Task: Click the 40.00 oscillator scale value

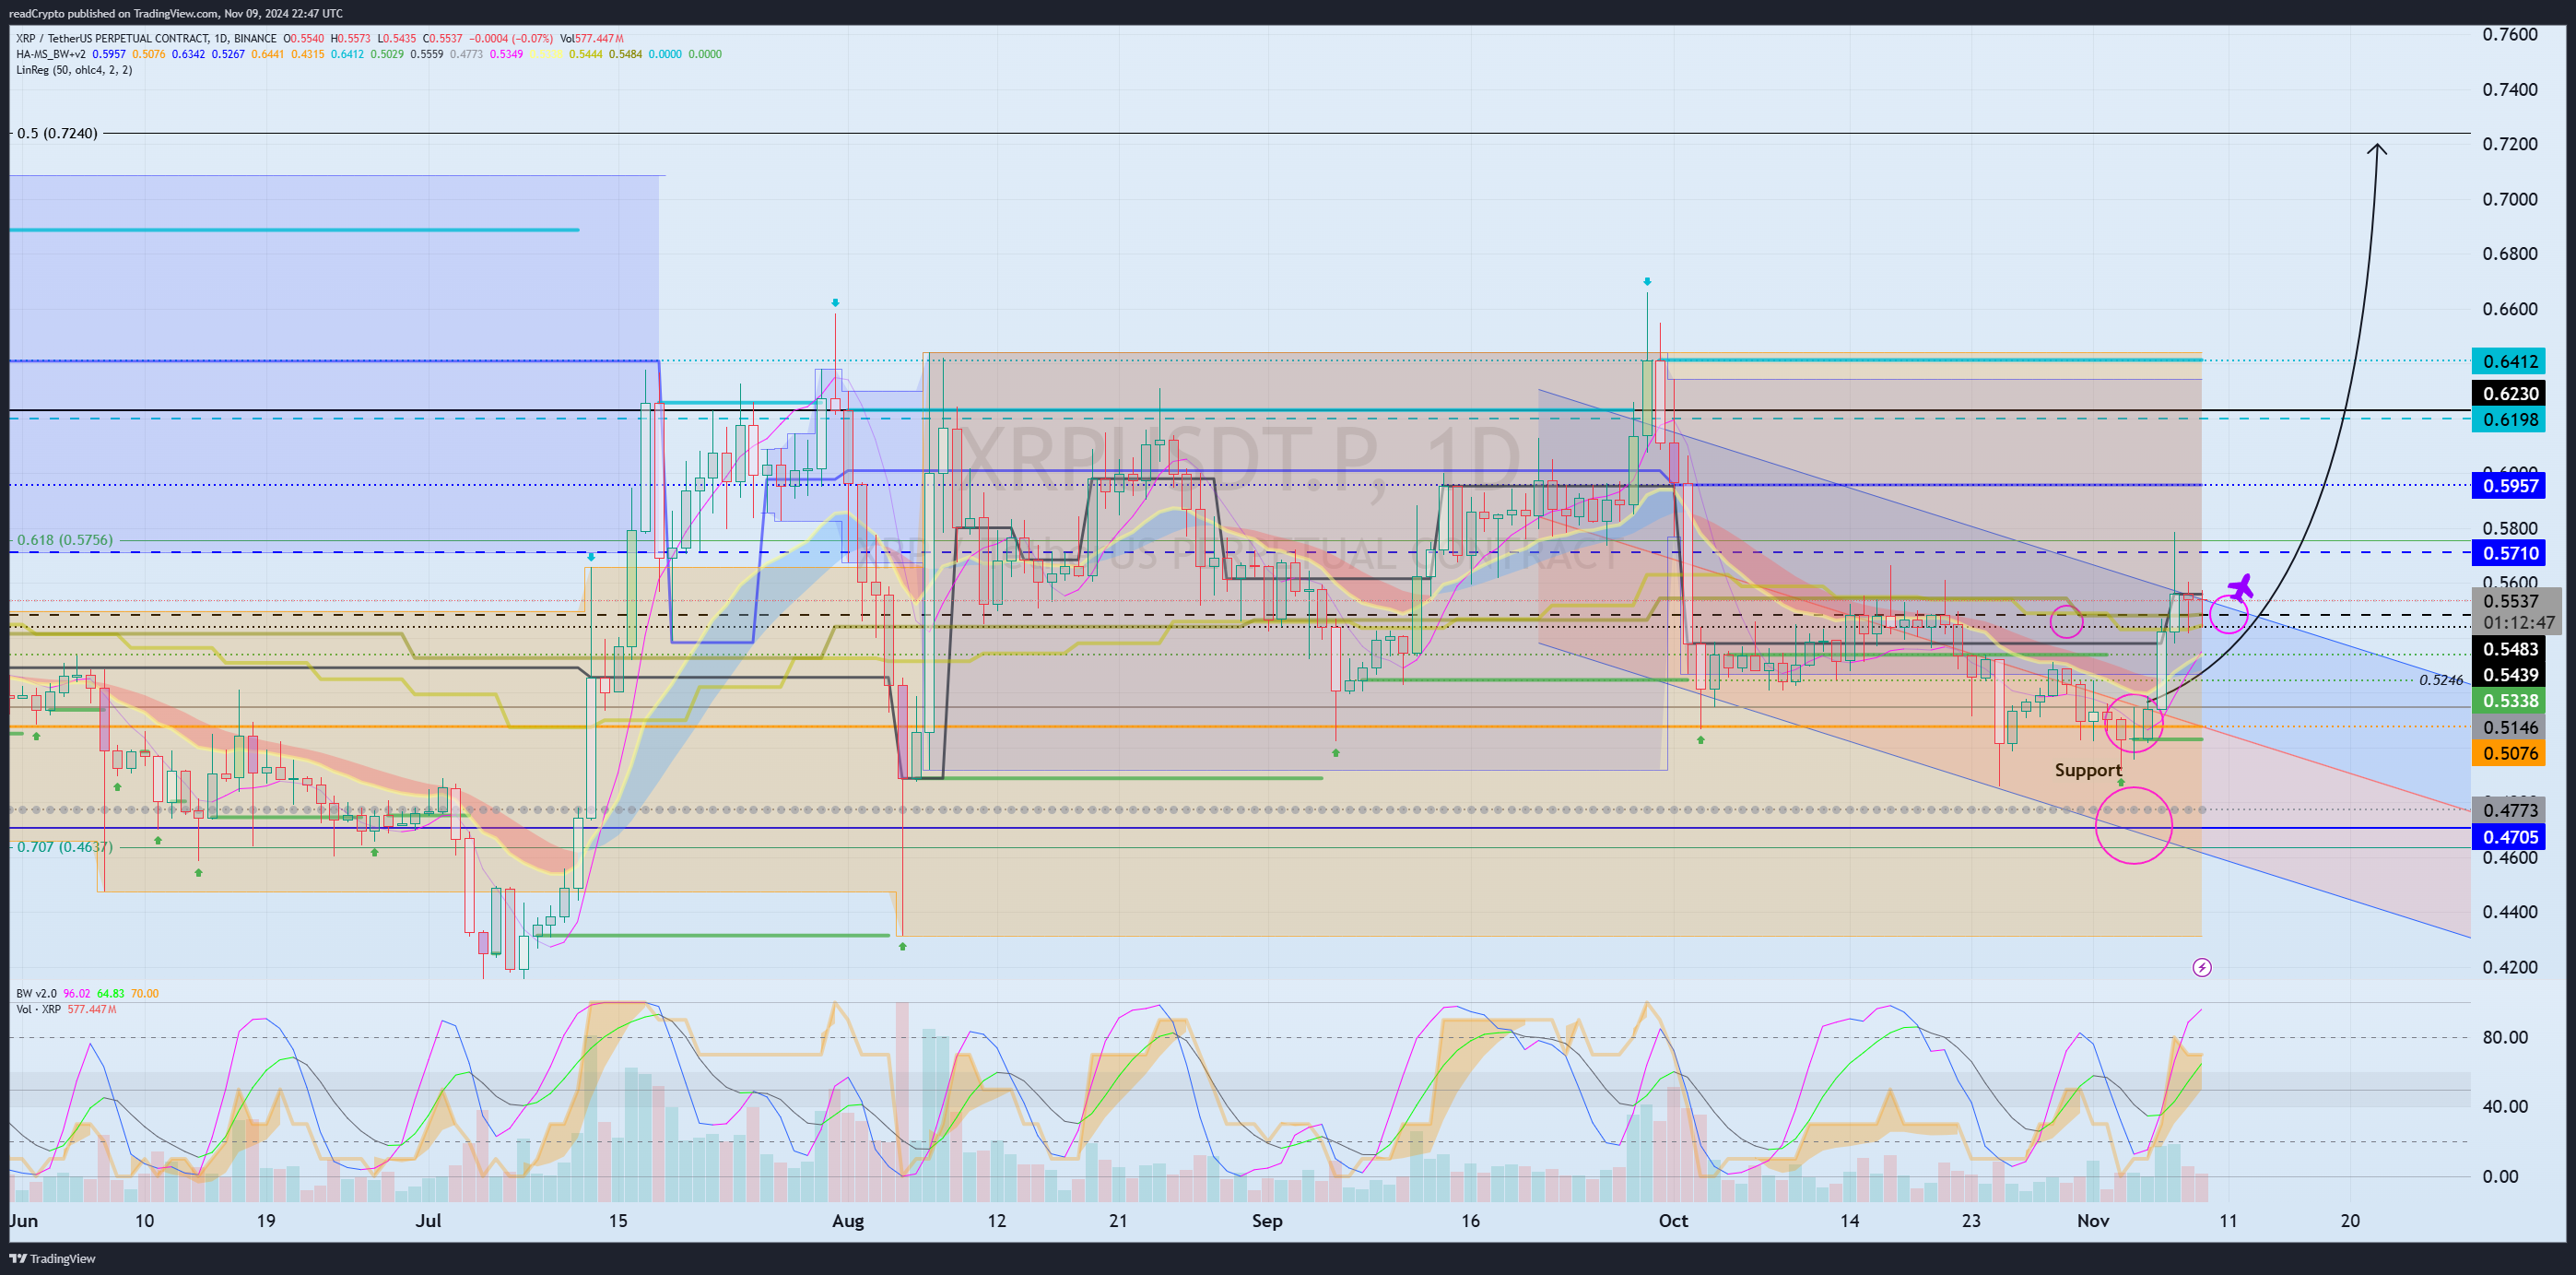Action: (x=2505, y=1106)
